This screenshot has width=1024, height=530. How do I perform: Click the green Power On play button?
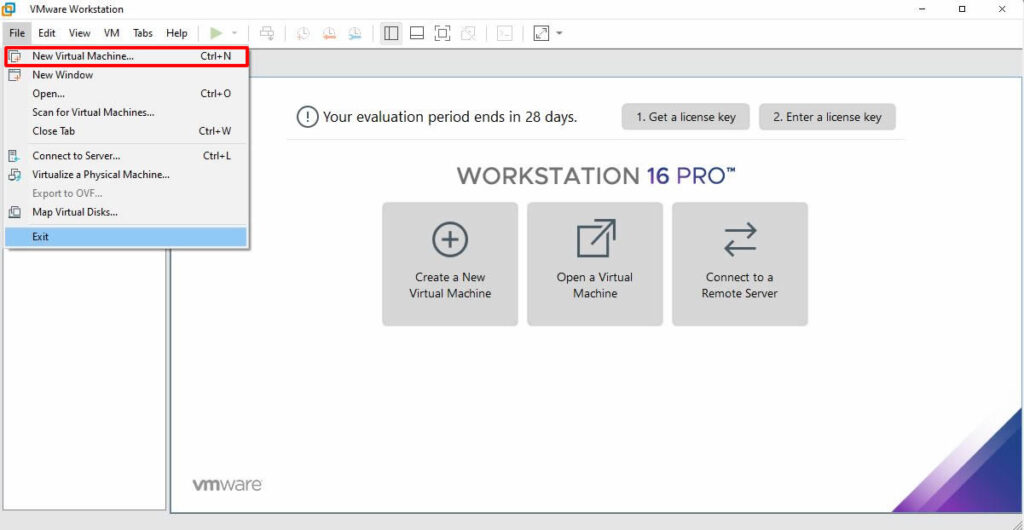pos(216,33)
